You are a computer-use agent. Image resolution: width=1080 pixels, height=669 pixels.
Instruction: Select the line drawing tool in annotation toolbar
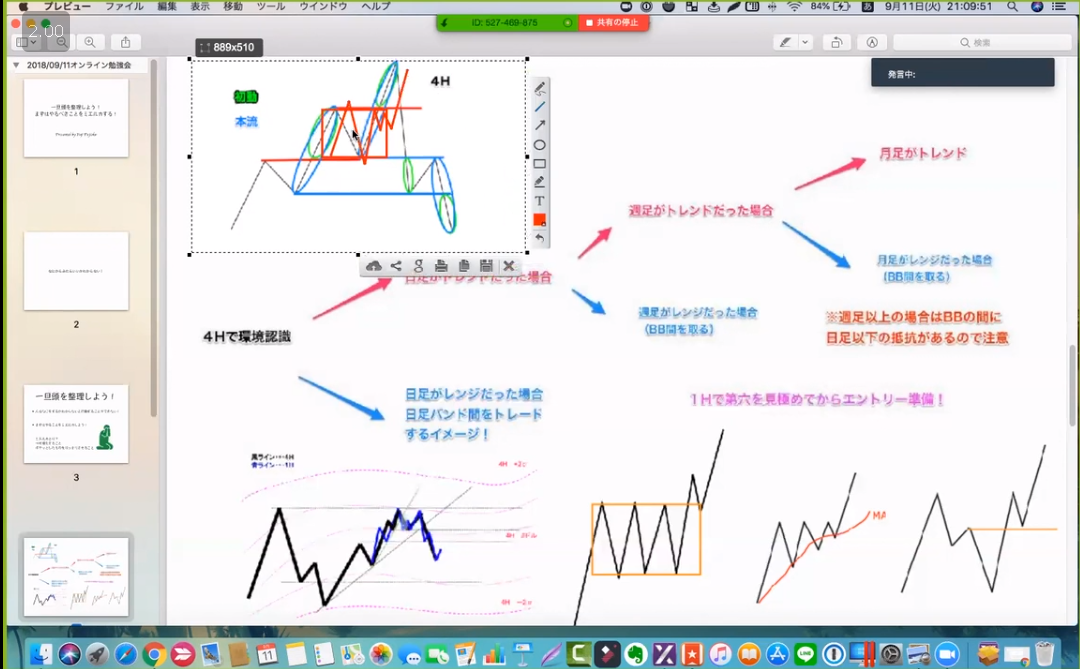tap(540, 107)
